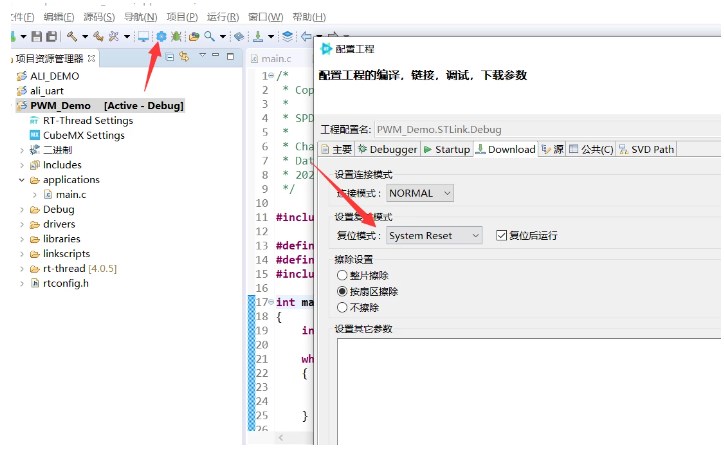Click the Save All toolbar icon
This screenshot has height=451, width=724.
(x=52, y=36)
